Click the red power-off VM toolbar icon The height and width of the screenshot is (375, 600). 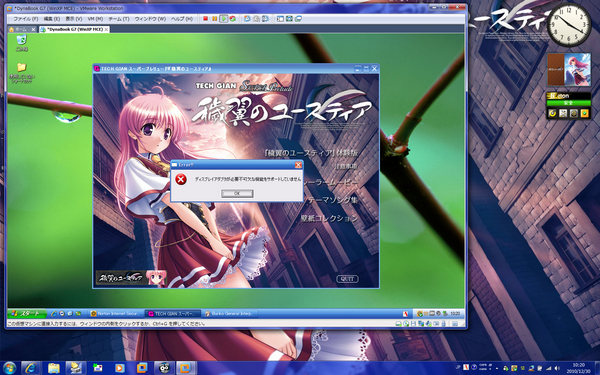(x=205, y=19)
